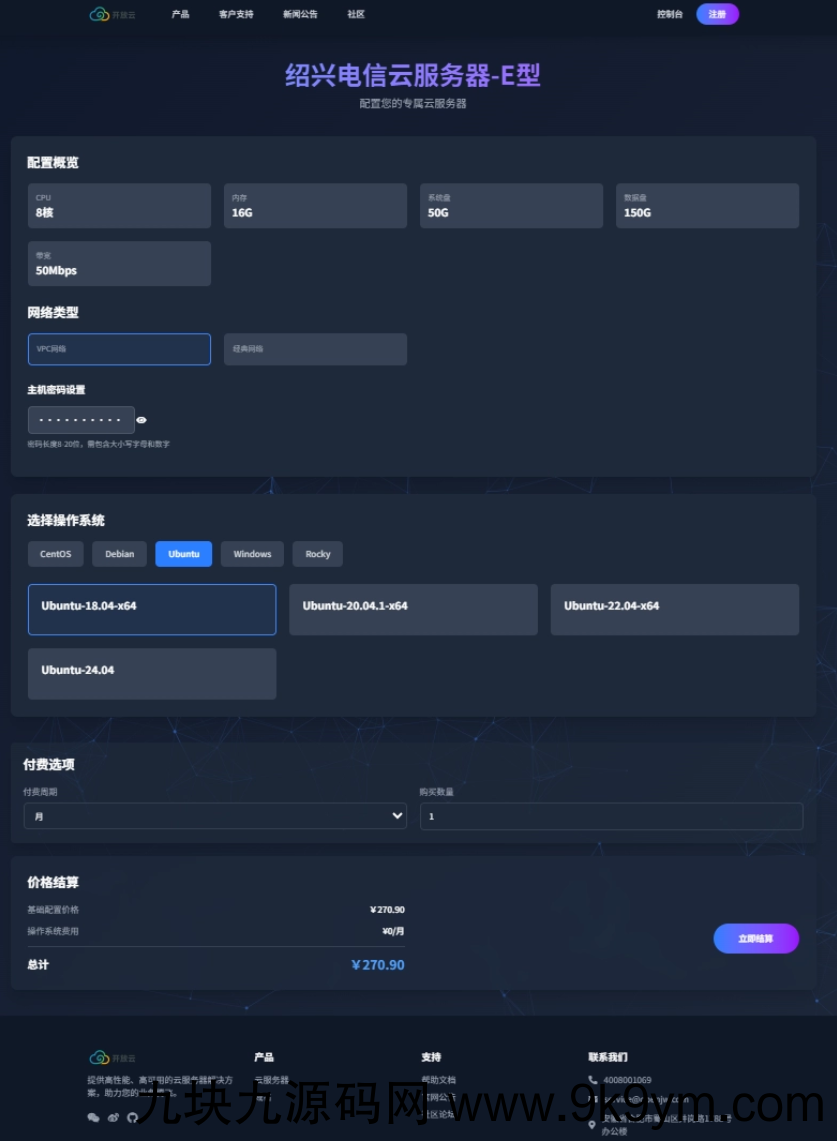Select the VPC网络 network type
The width and height of the screenshot is (837, 1141).
coord(119,349)
